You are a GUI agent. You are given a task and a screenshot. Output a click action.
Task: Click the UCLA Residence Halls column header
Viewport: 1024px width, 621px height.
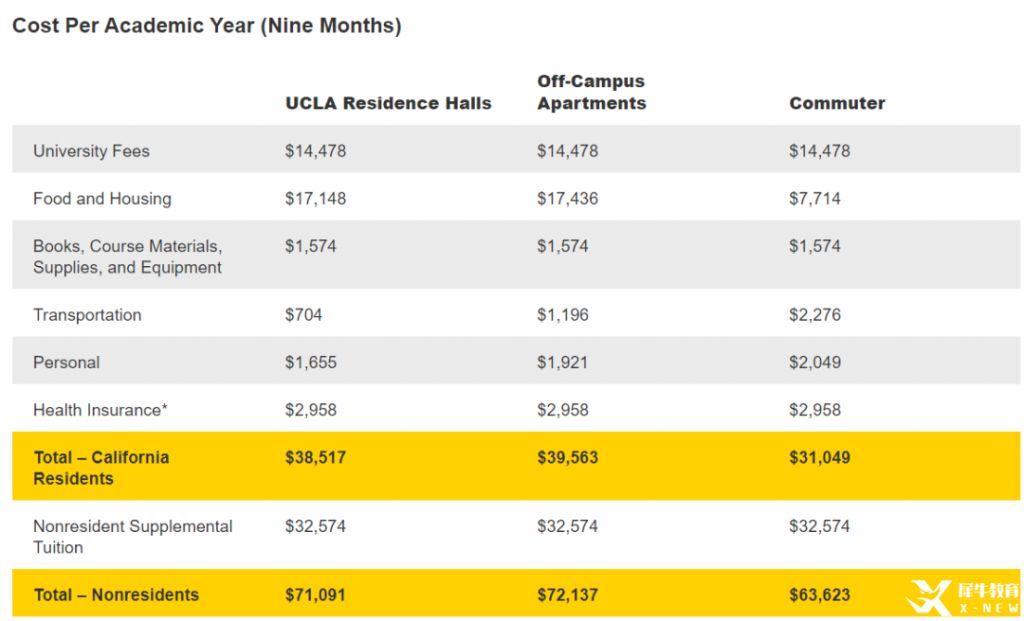point(388,103)
